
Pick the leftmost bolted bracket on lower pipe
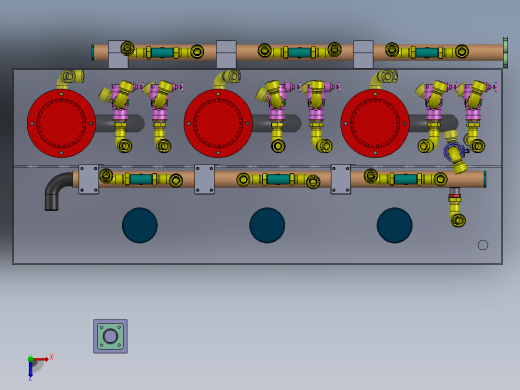tap(89, 179)
